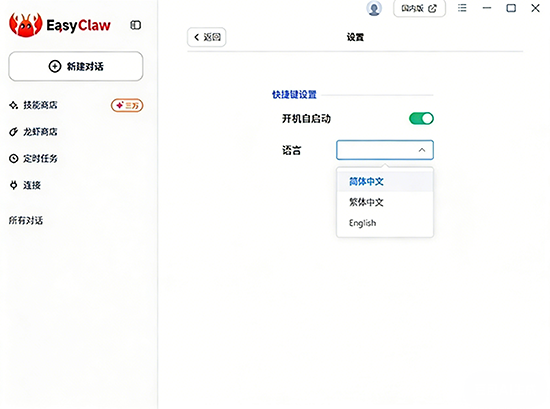550x409 pixels.
Task: Click the user avatar icon
Action: [x=374, y=8]
